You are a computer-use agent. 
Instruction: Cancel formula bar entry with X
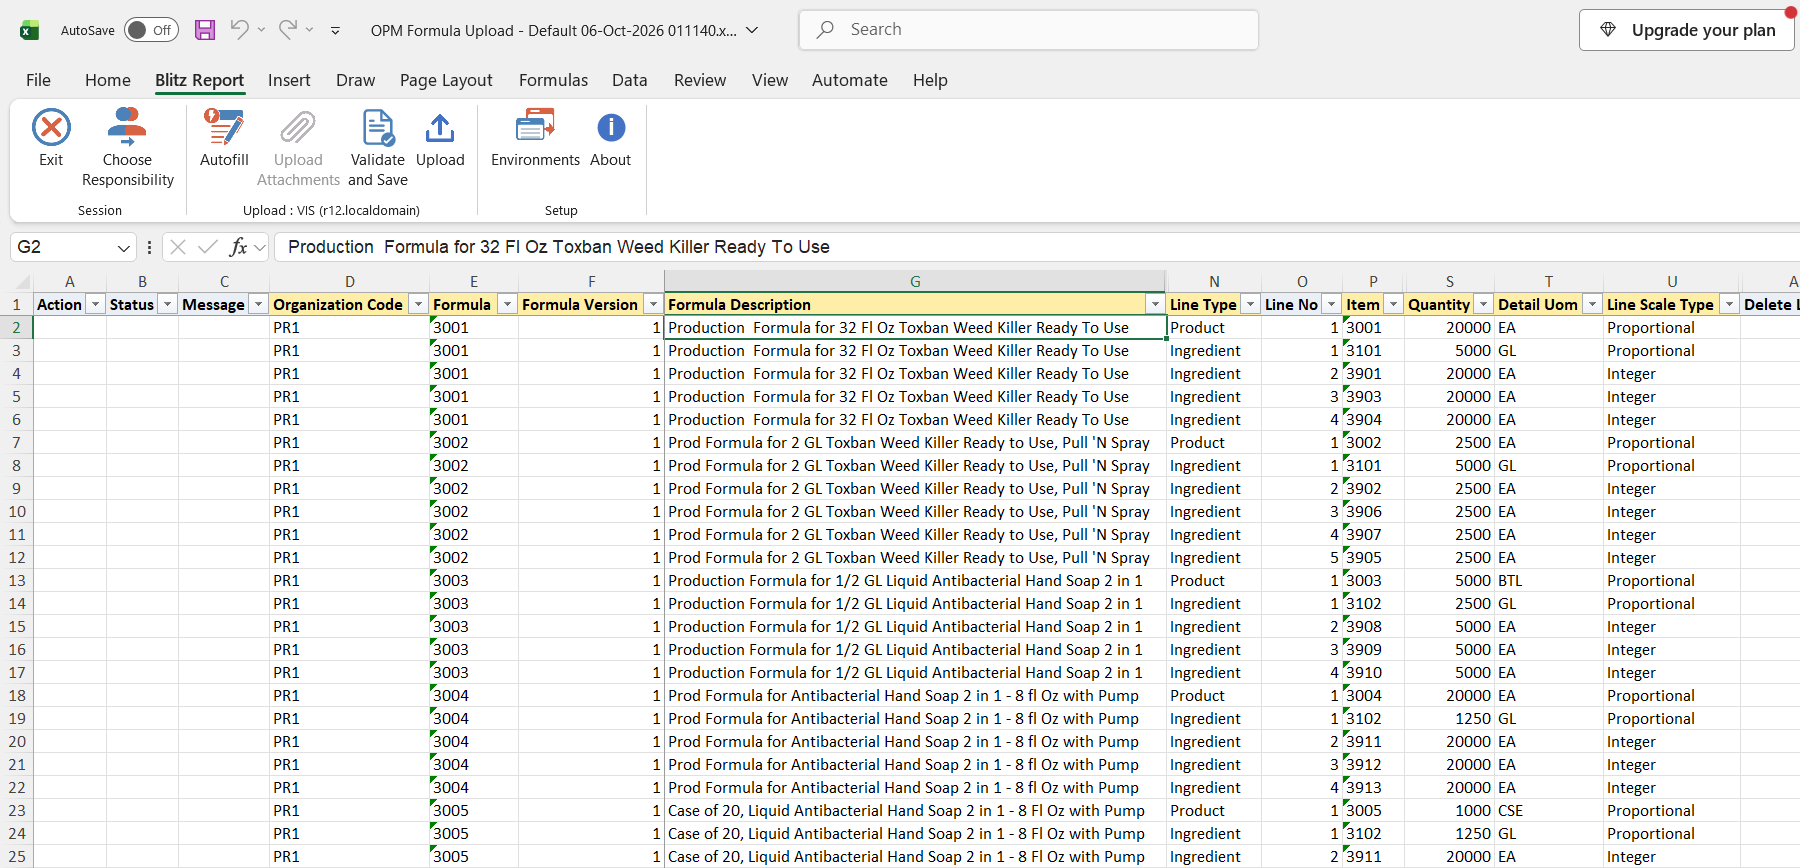[x=178, y=247]
